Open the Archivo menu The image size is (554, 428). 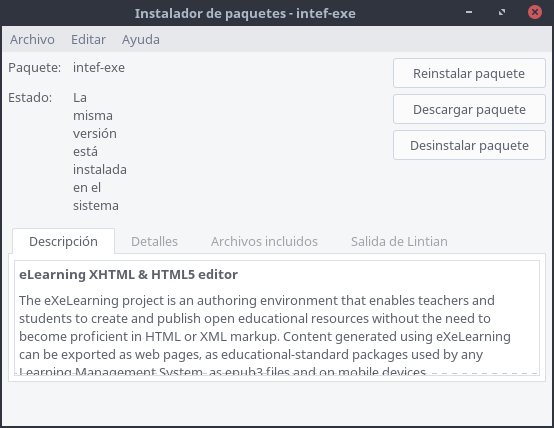(x=32, y=40)
